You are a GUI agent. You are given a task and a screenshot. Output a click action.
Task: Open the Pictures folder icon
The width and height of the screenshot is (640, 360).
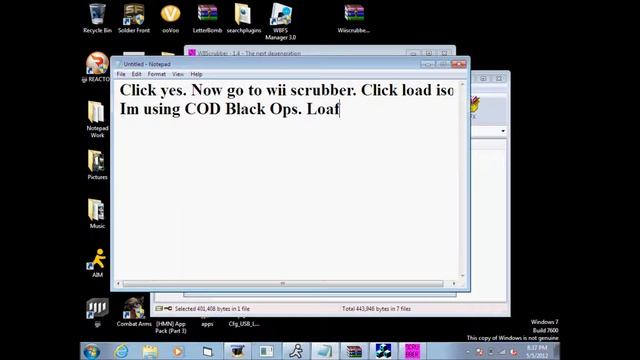coord(97,165)
